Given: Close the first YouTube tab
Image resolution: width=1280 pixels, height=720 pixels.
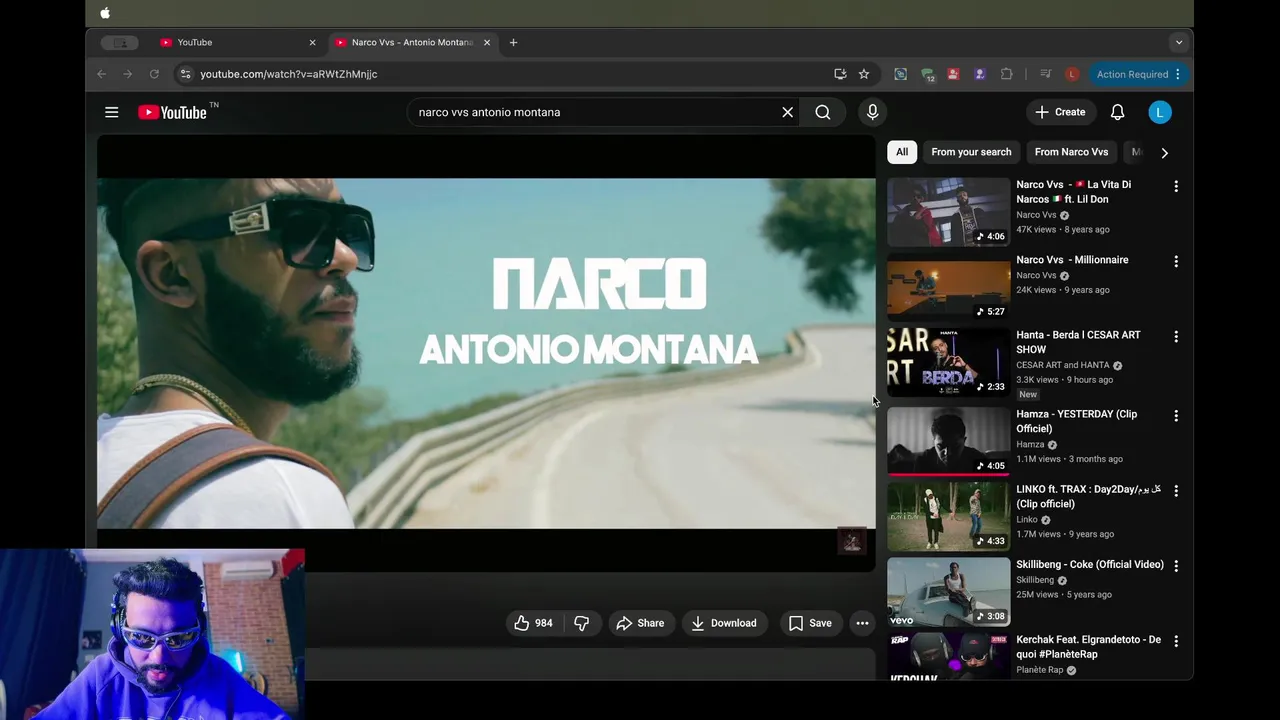Looking at the screenshot, I should click(312, 42).
